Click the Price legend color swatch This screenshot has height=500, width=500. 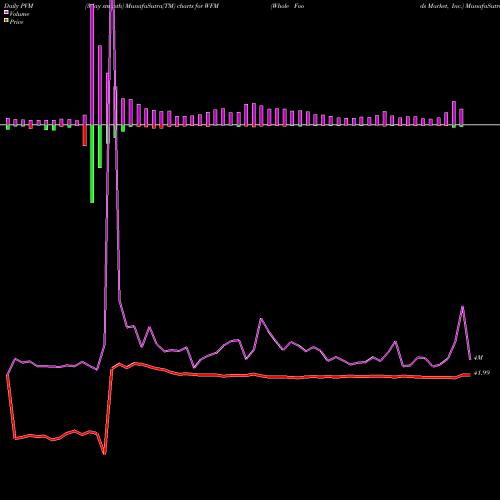[6, 21]
